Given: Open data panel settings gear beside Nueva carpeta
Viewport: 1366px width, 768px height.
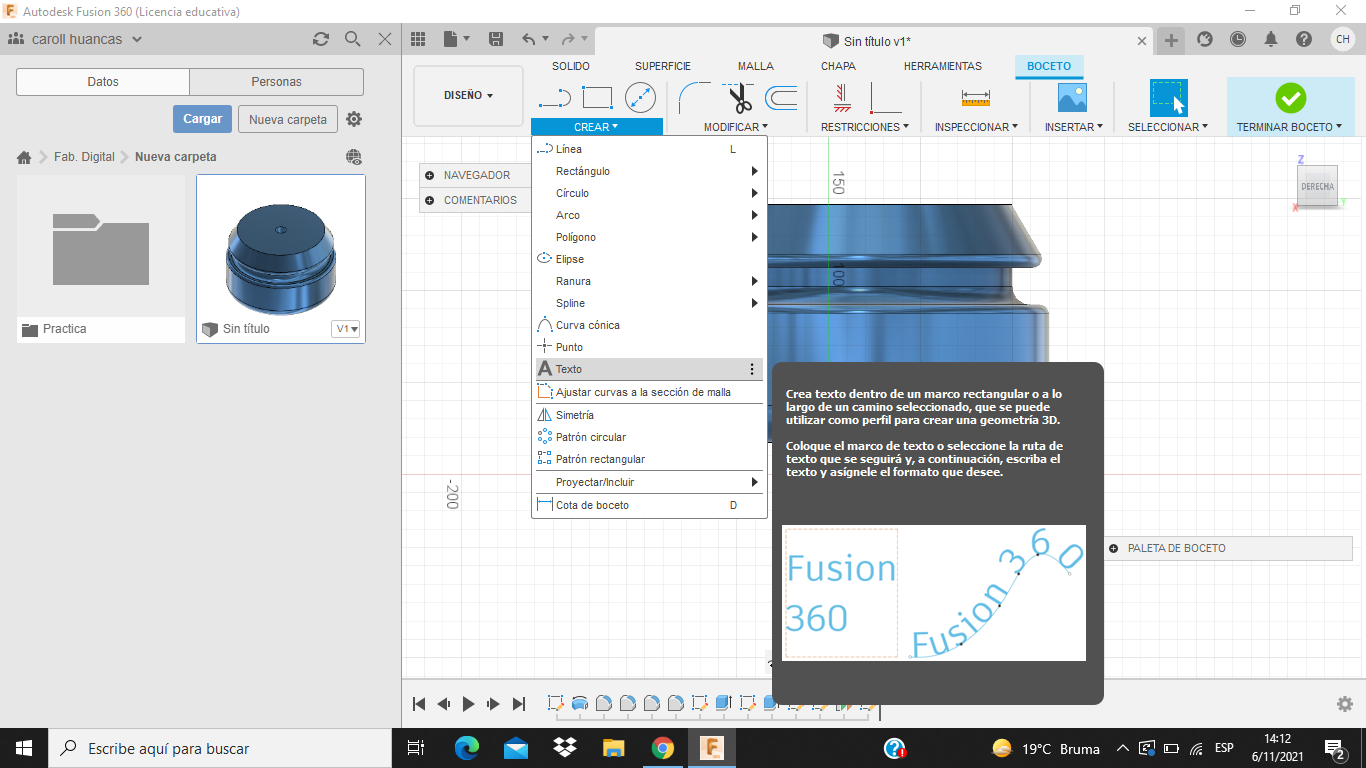Looking at the screenshot, I should coord(354,119).
